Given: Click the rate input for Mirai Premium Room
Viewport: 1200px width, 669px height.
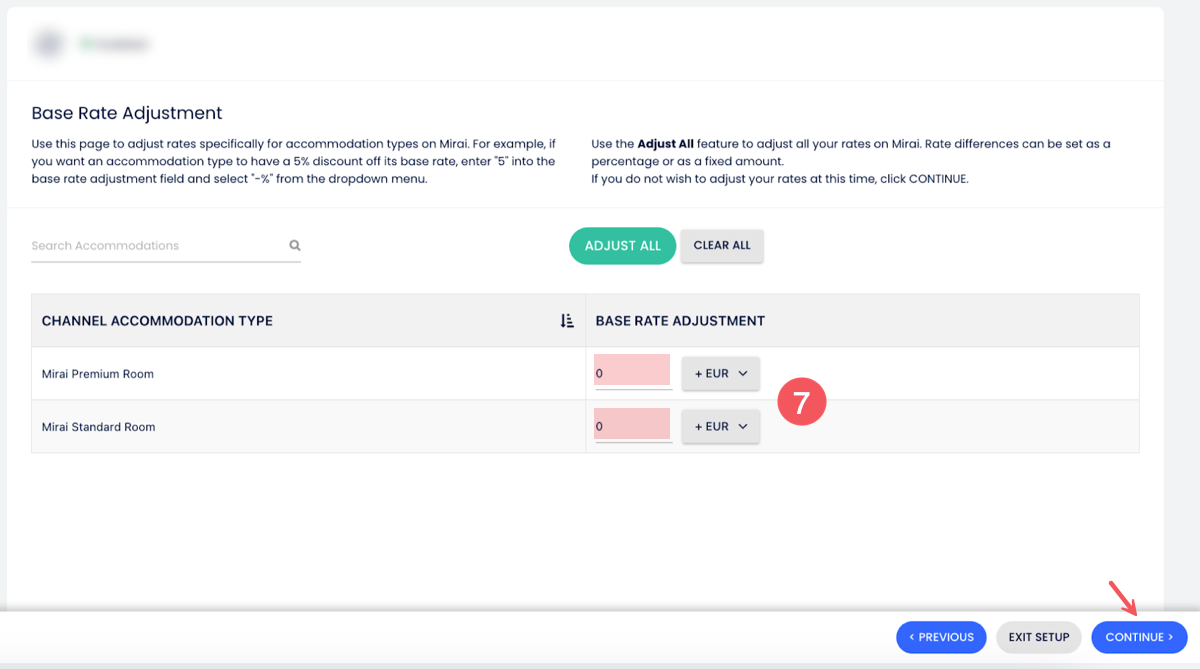Looking at the screenshot, I should click(x=632, y=372).
